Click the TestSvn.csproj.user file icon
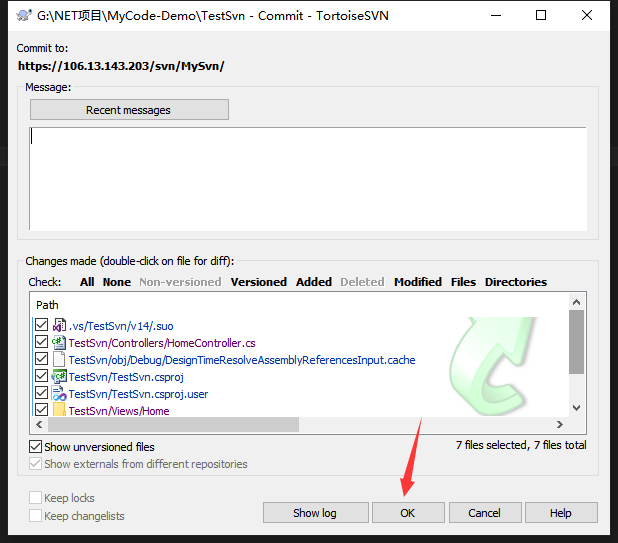 coord(59,393)
